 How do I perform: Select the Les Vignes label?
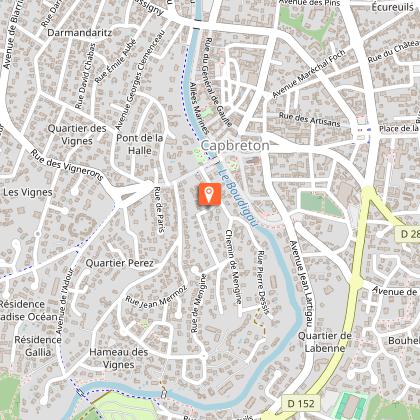click(28, 192)
